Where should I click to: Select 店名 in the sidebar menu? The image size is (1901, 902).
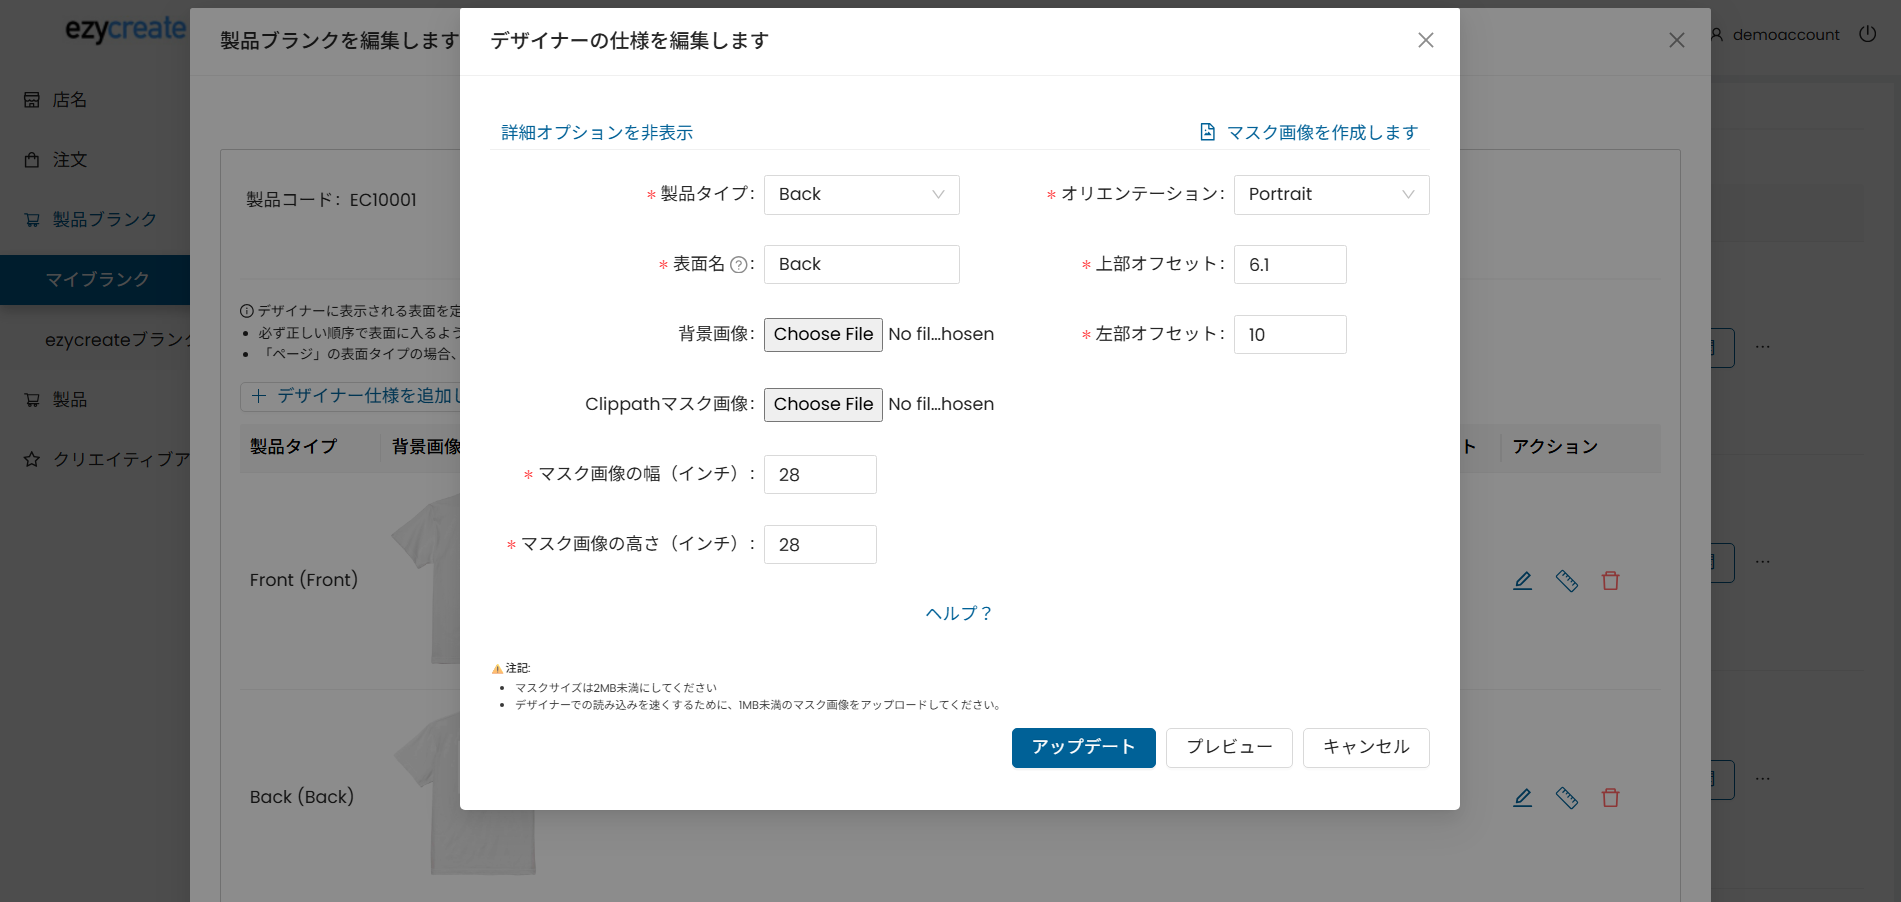pos(70,100)
